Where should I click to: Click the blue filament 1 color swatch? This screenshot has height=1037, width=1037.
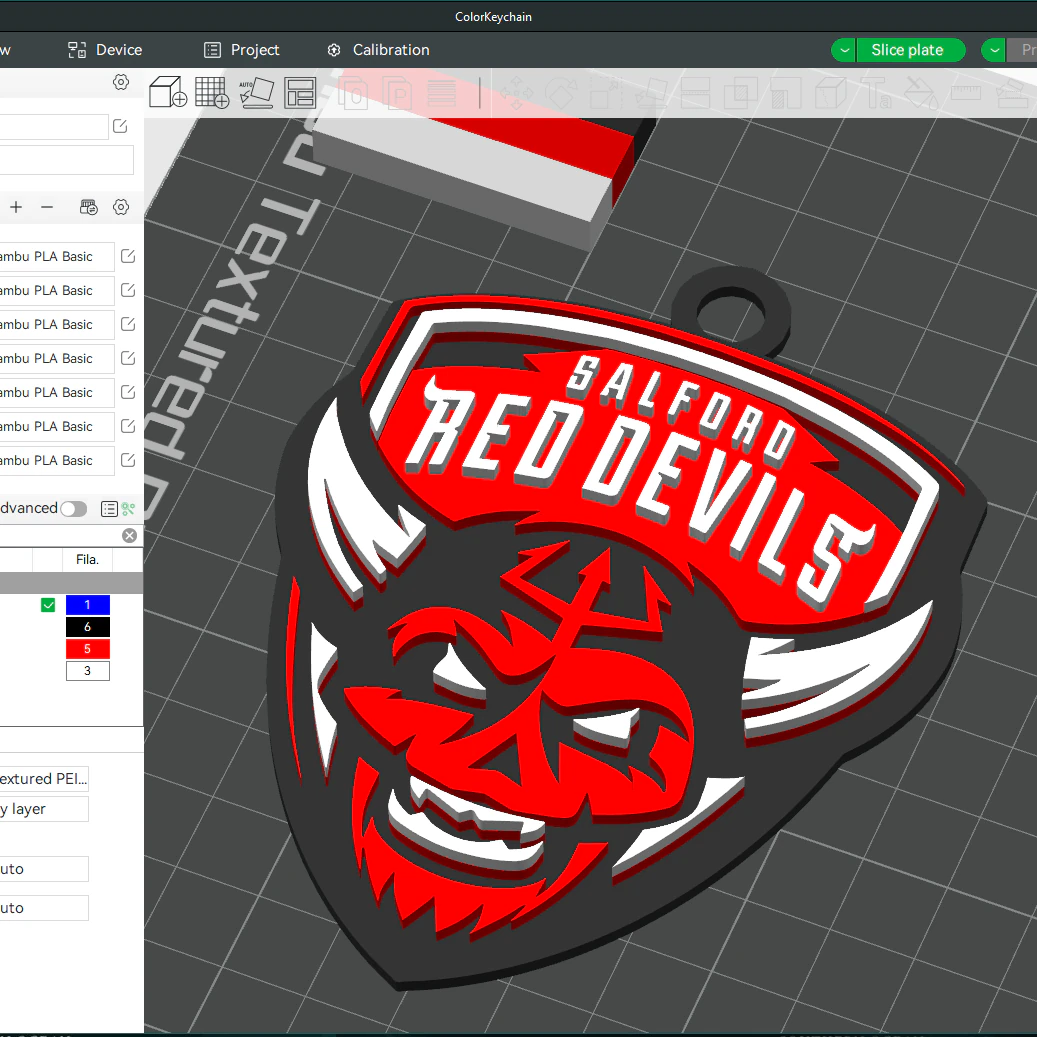[88, 605]
